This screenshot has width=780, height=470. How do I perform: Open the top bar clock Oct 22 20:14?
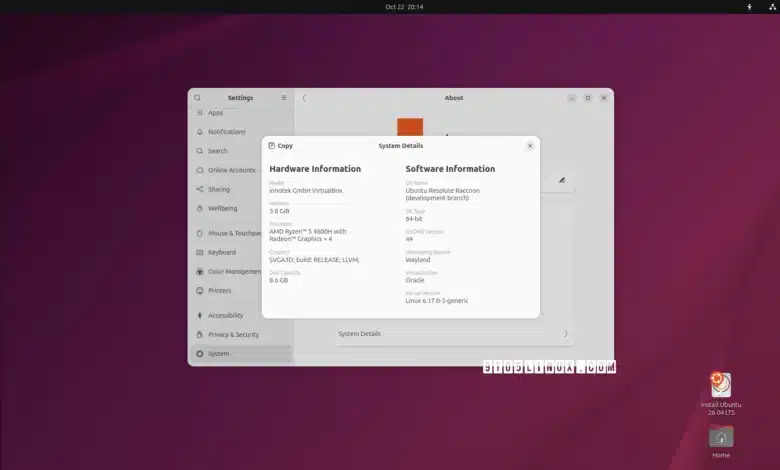404,7
